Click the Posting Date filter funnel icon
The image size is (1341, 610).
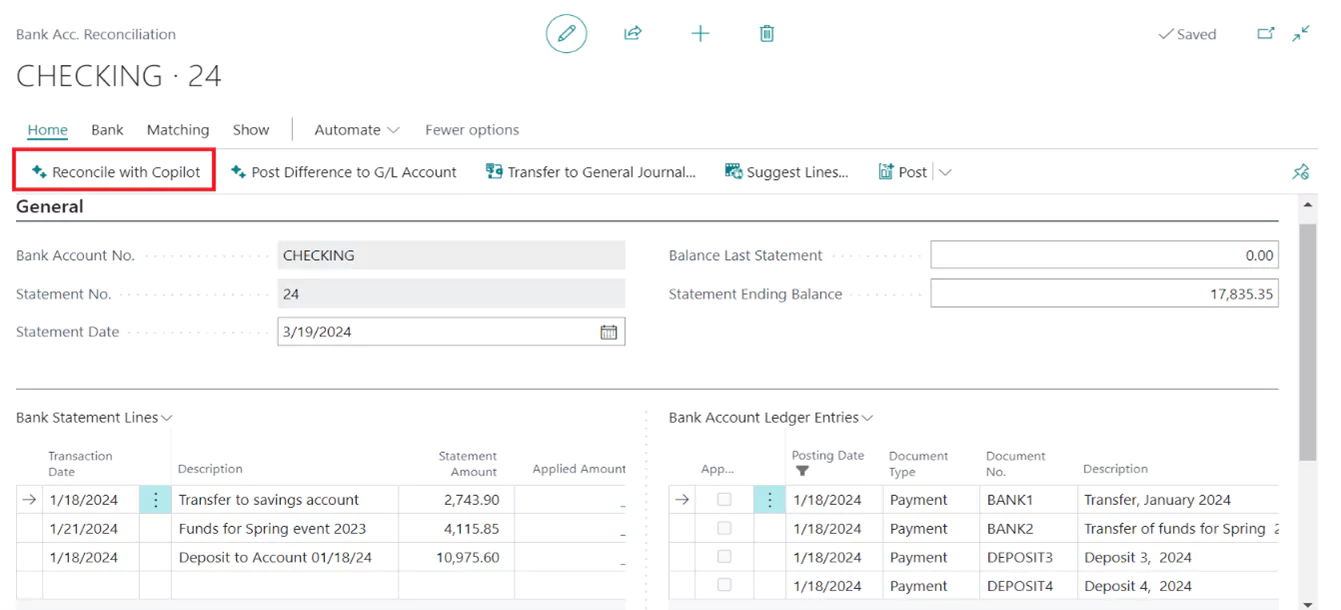tap(802, 471)
